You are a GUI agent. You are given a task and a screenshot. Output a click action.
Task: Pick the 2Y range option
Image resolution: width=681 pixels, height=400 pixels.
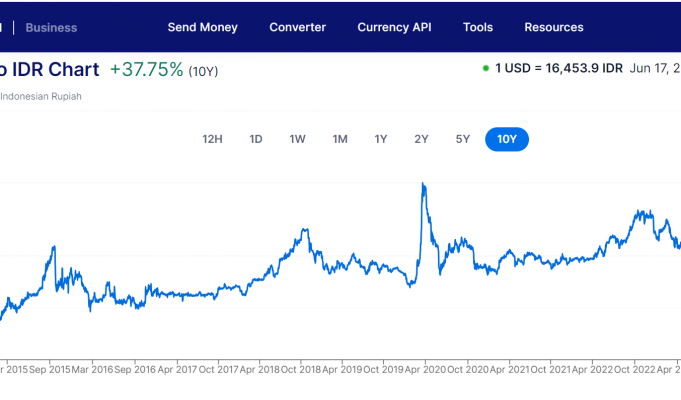421,139
